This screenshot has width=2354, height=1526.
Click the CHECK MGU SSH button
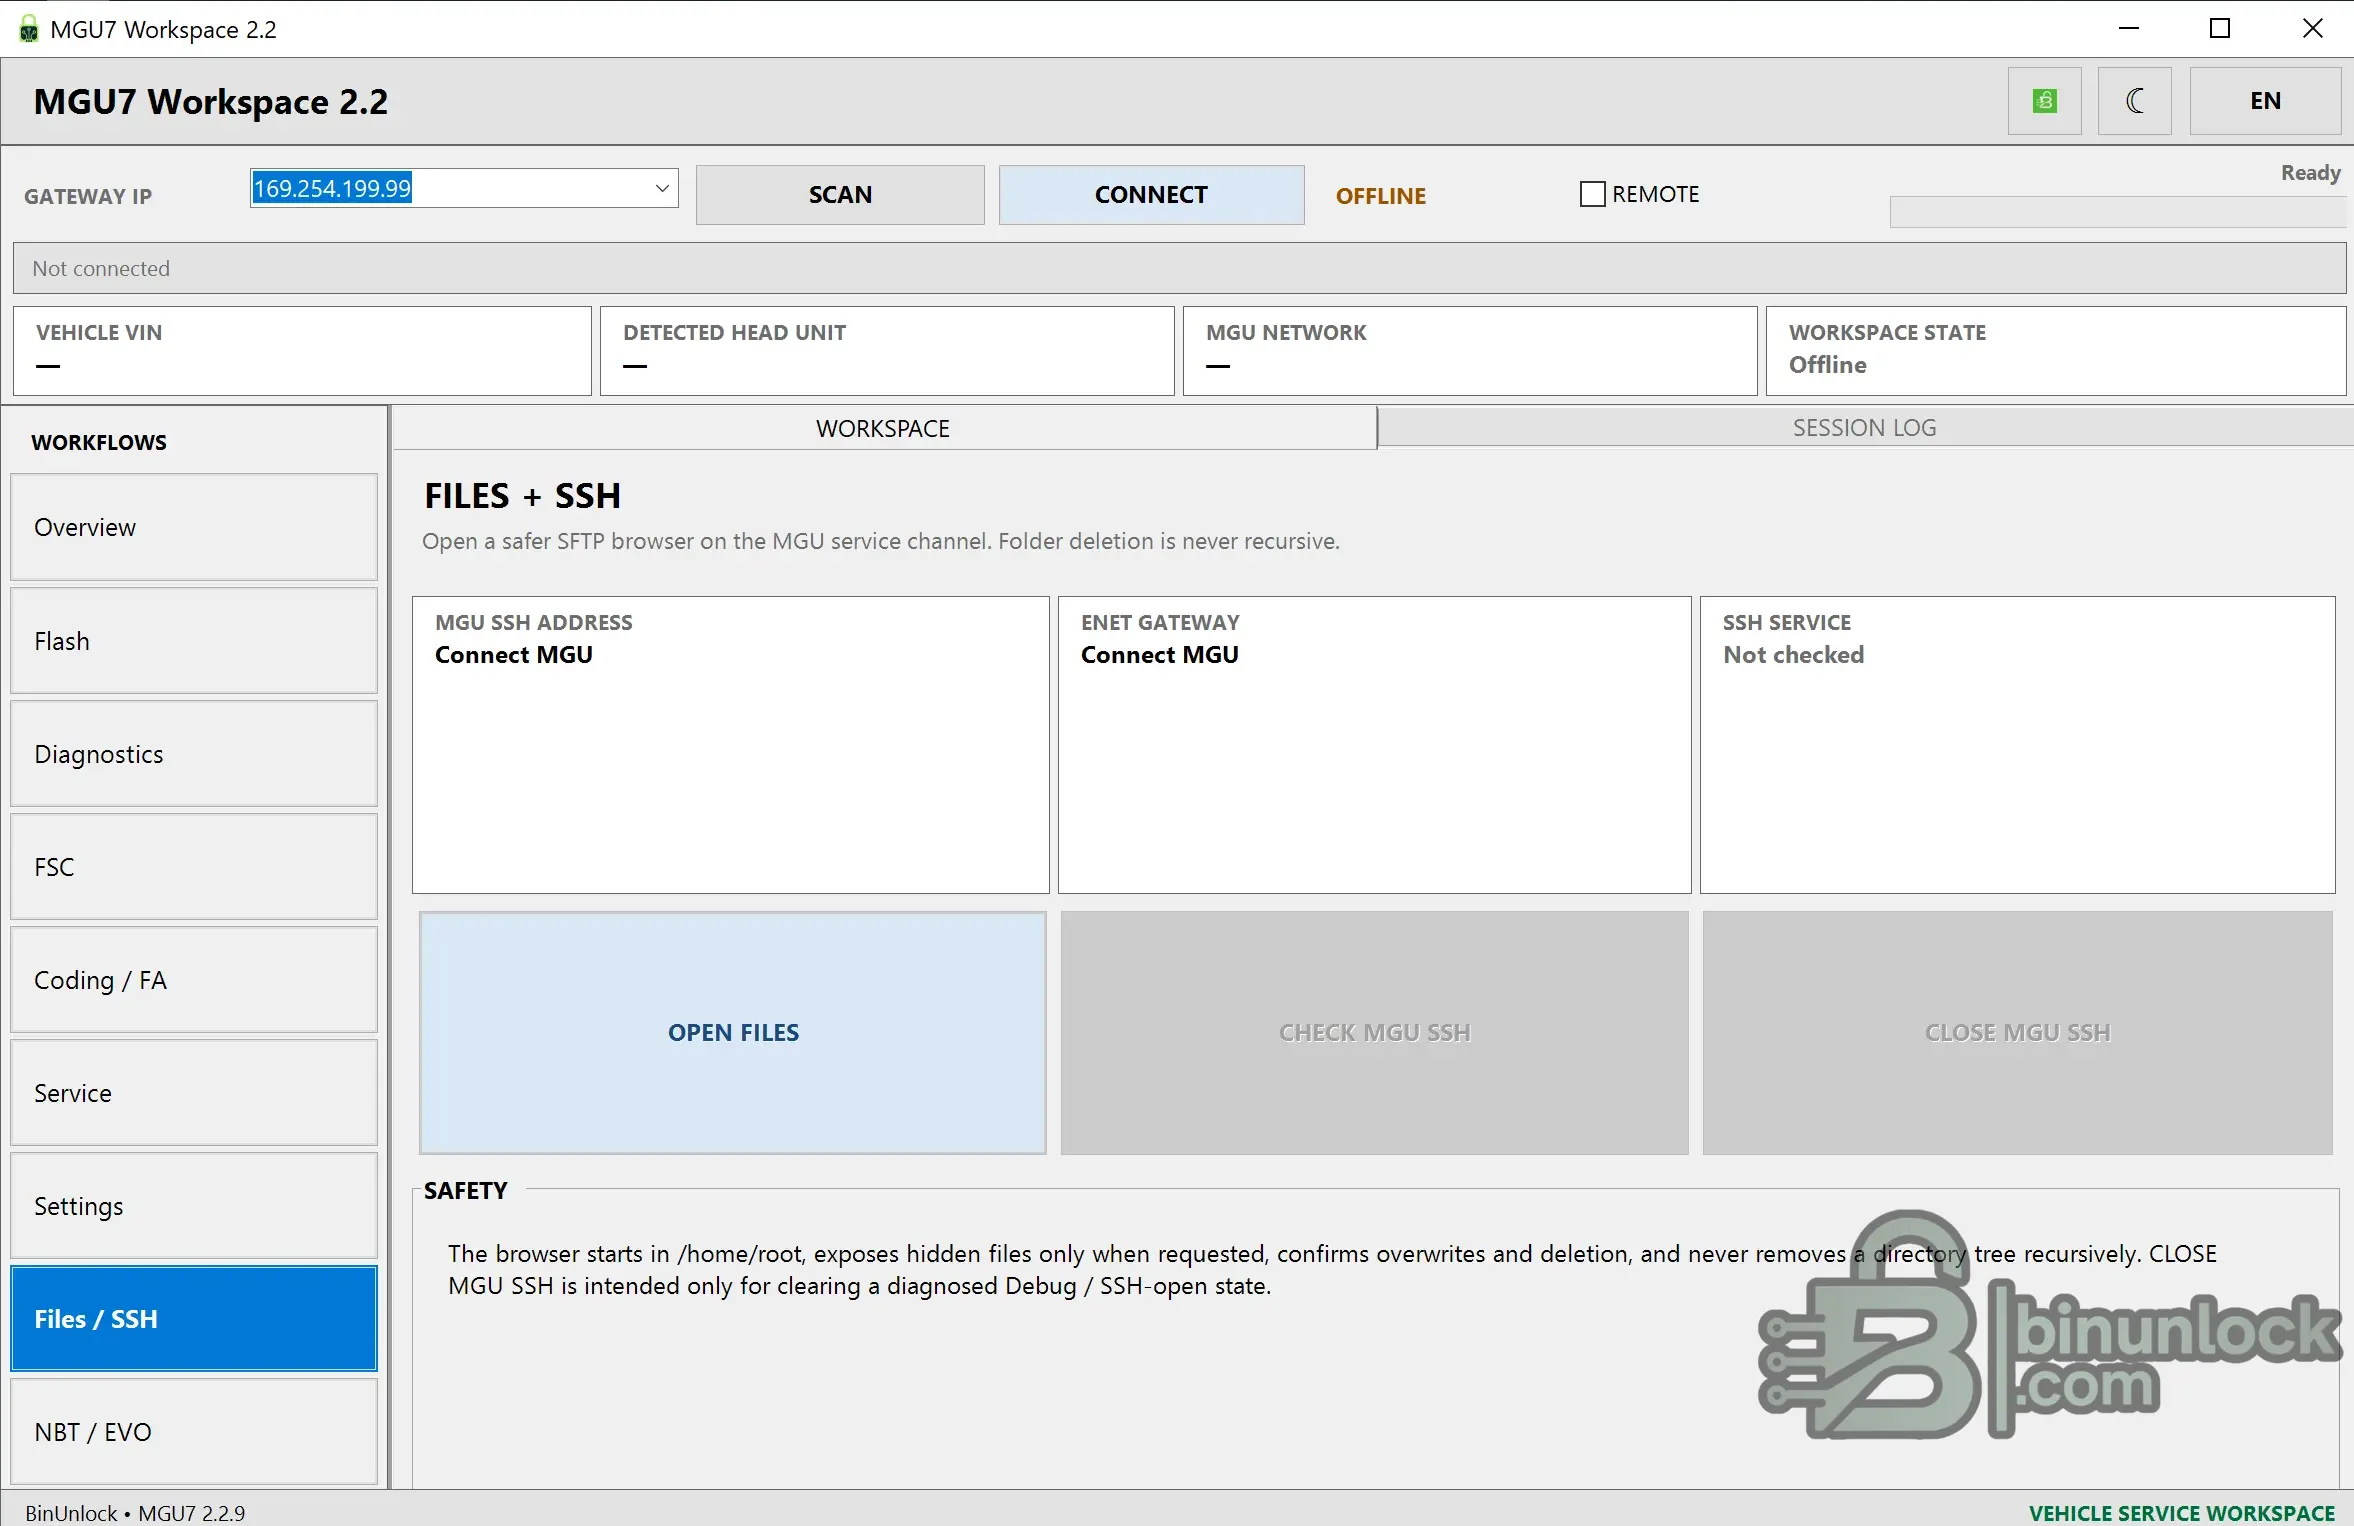(1374, 1033)
